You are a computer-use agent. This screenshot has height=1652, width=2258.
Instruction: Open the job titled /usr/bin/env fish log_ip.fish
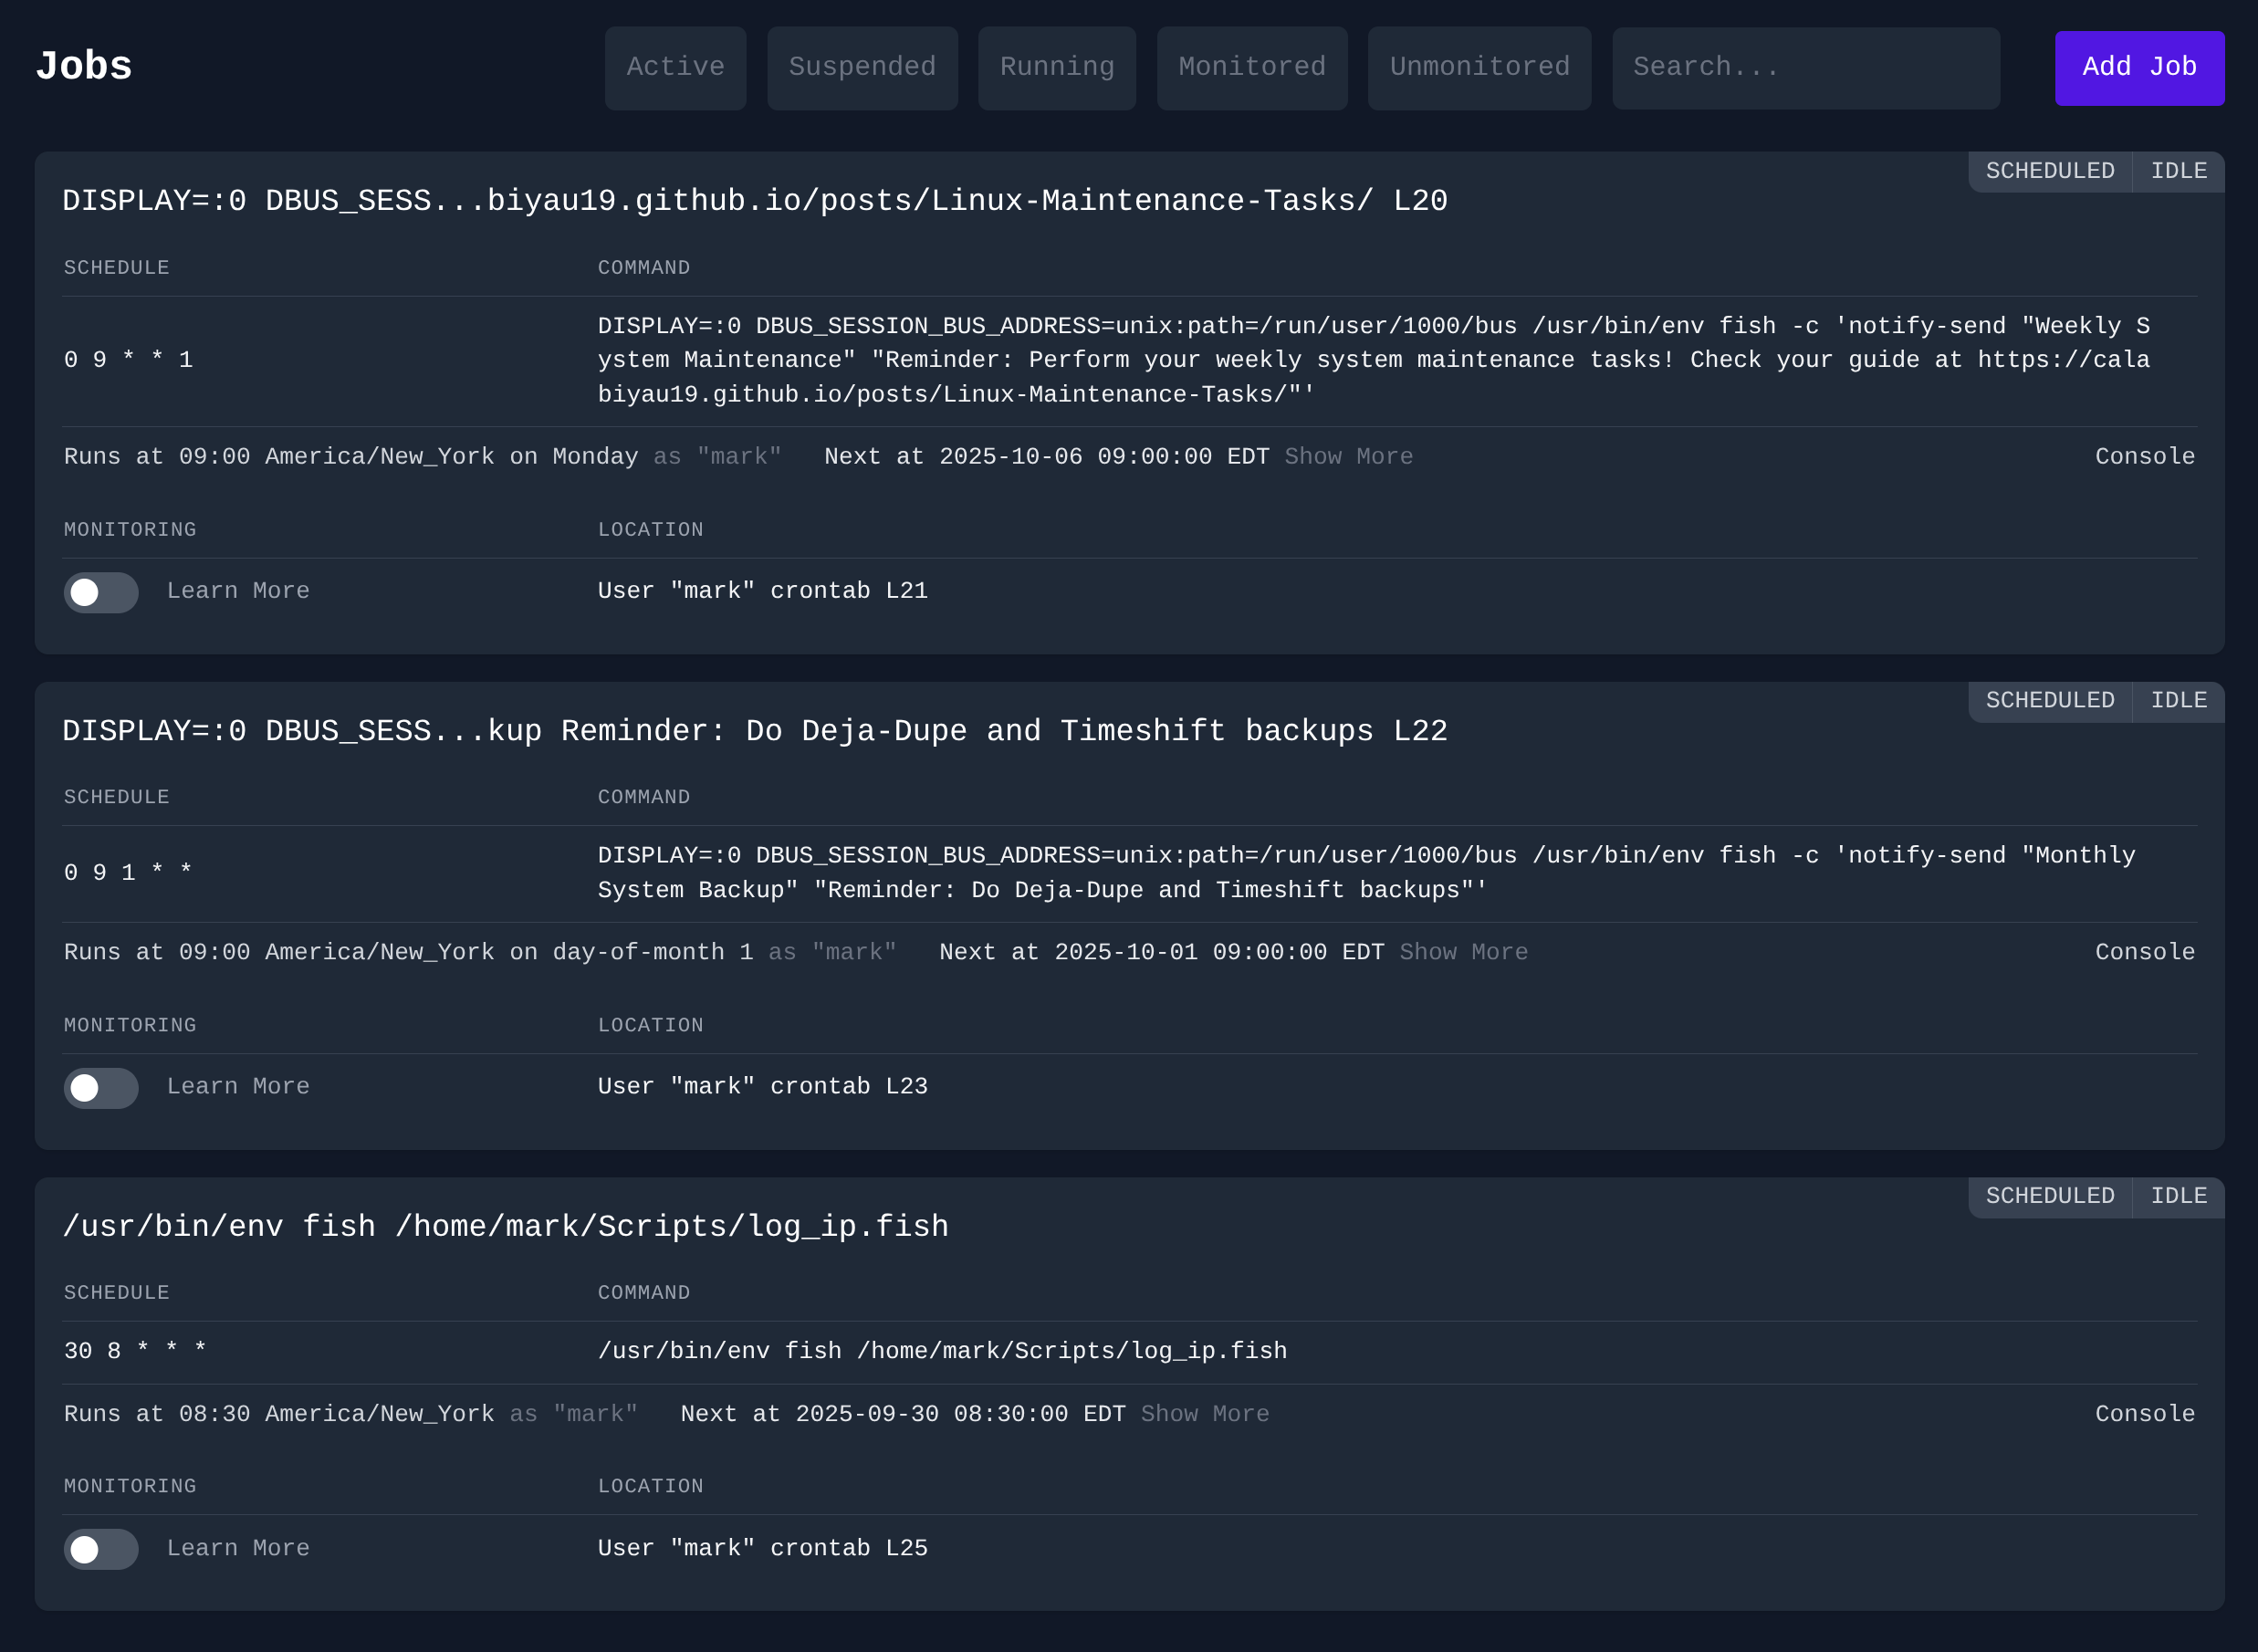click(505, 1225)
